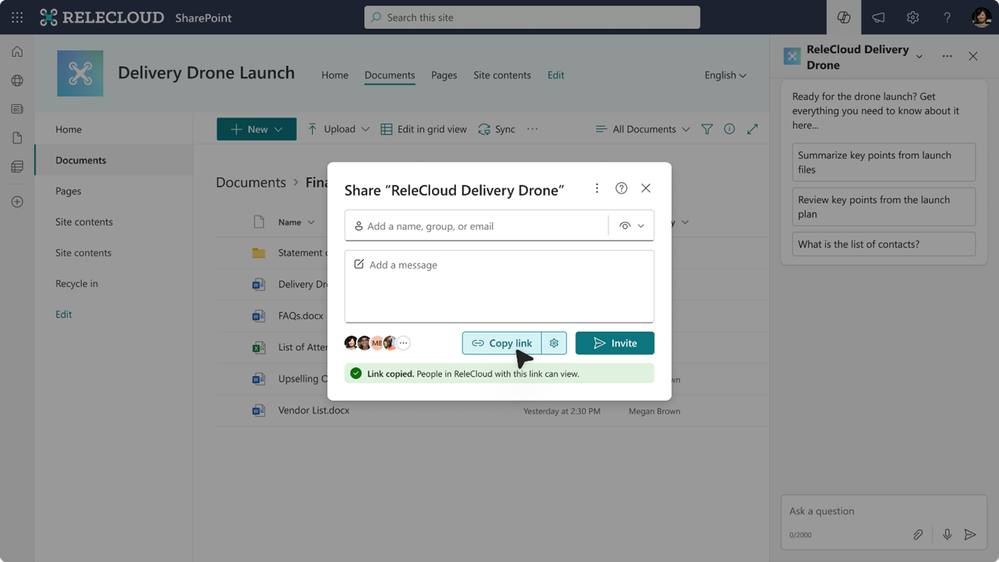Click the news icon in left rail
The width and height of the screenshot is (999, 562).
(17, 109)
